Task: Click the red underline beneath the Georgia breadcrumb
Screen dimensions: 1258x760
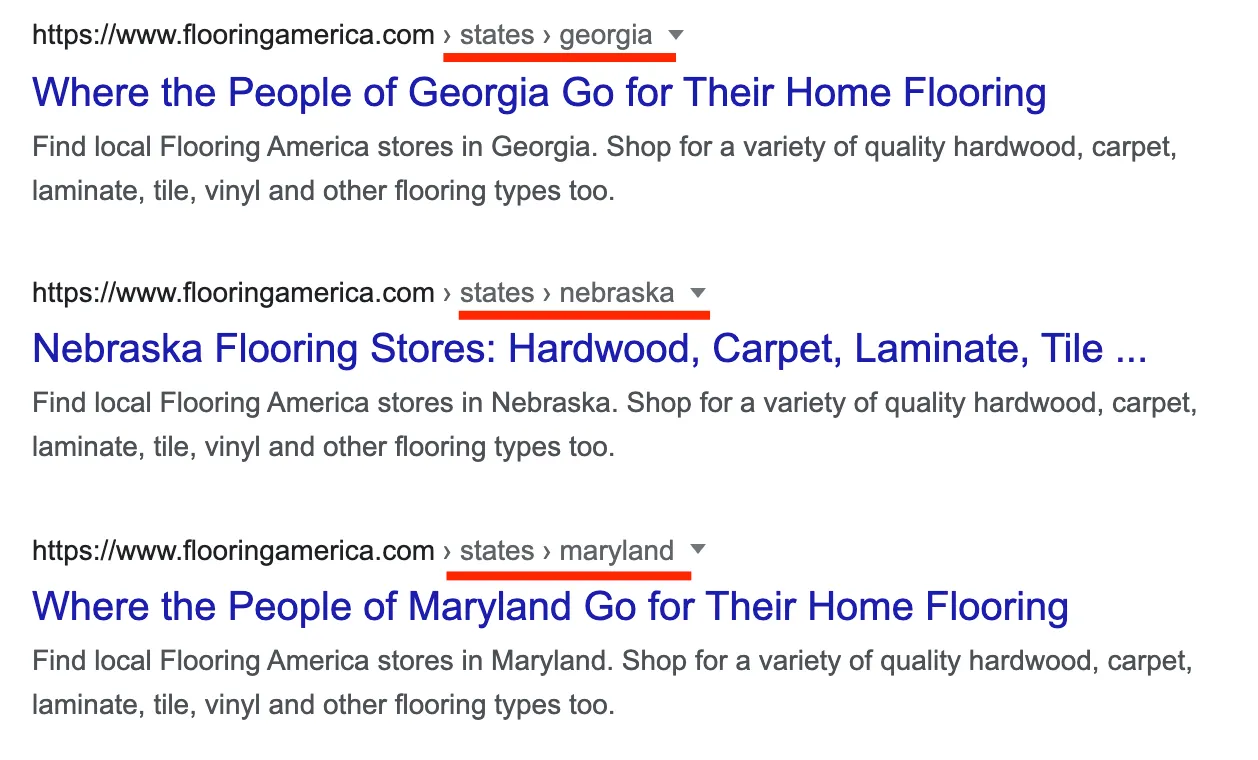Action: pyautogui.click(x=559, y=58)
